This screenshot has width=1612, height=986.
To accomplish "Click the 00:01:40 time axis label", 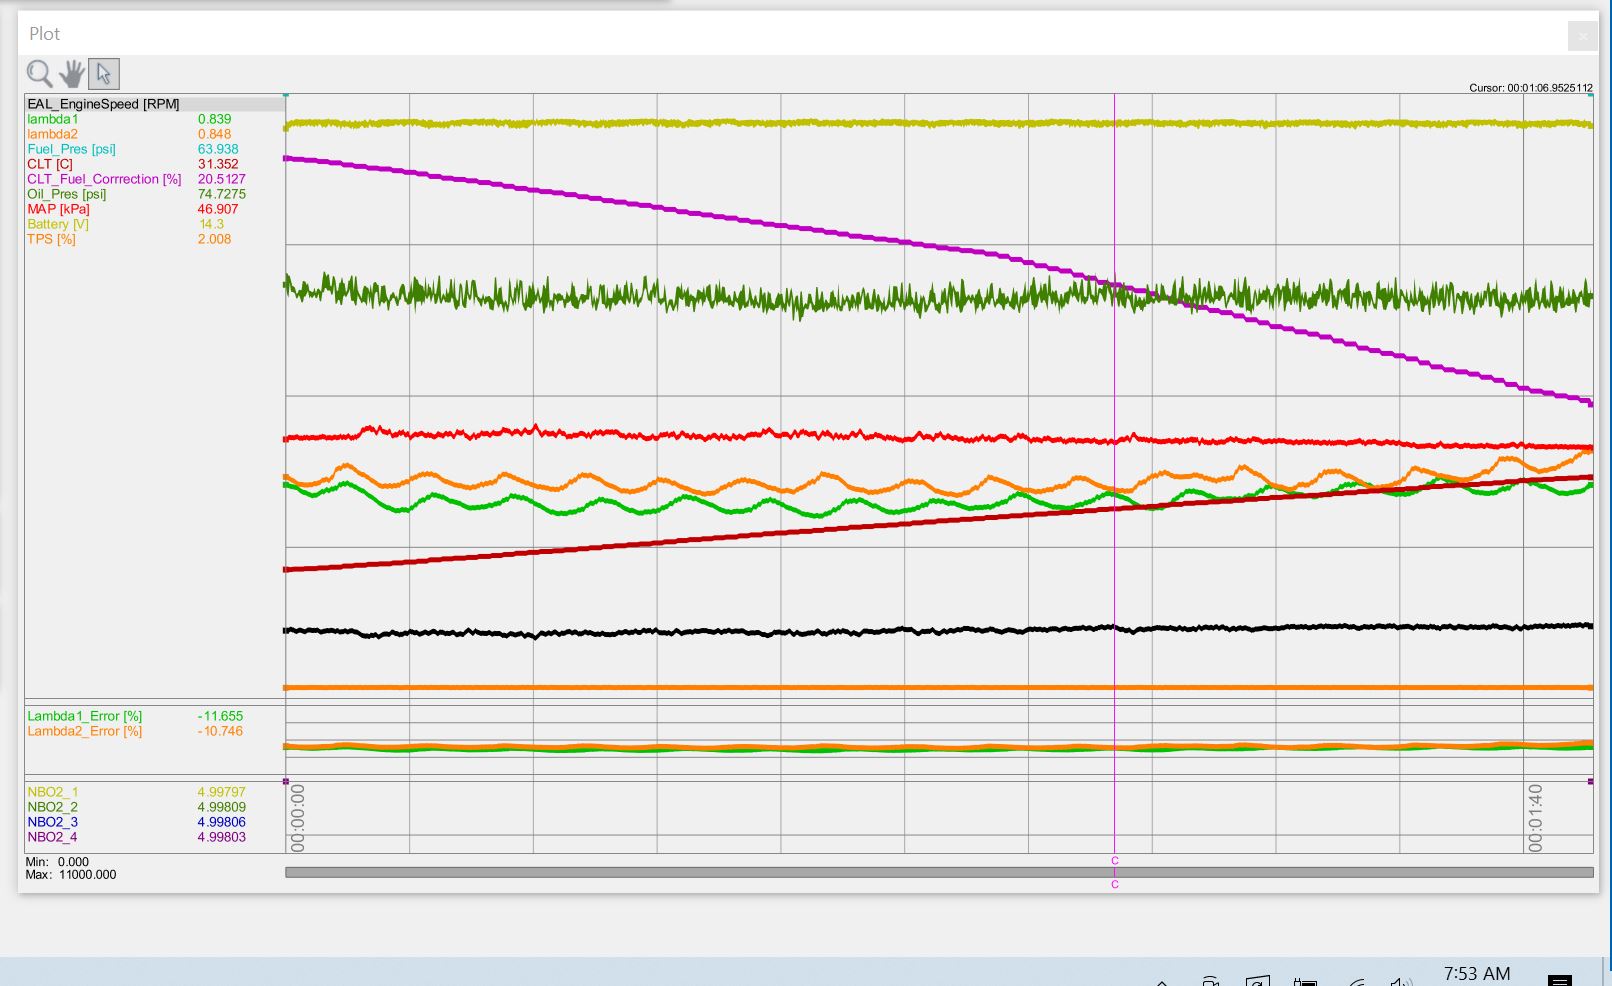I will 1535,818.
